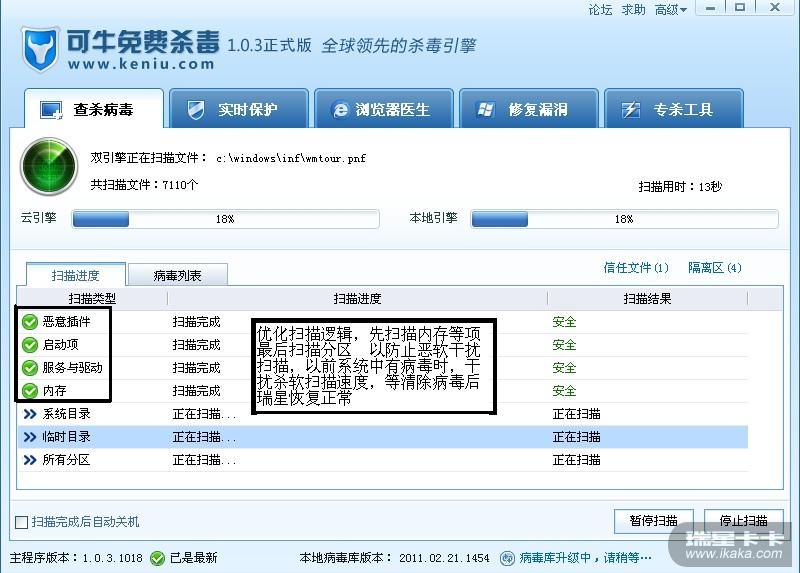Image resolution: width=800 pixels, height=573 pixels.
Task: Click green check icon beside 启动项
Action: point(30,345)
